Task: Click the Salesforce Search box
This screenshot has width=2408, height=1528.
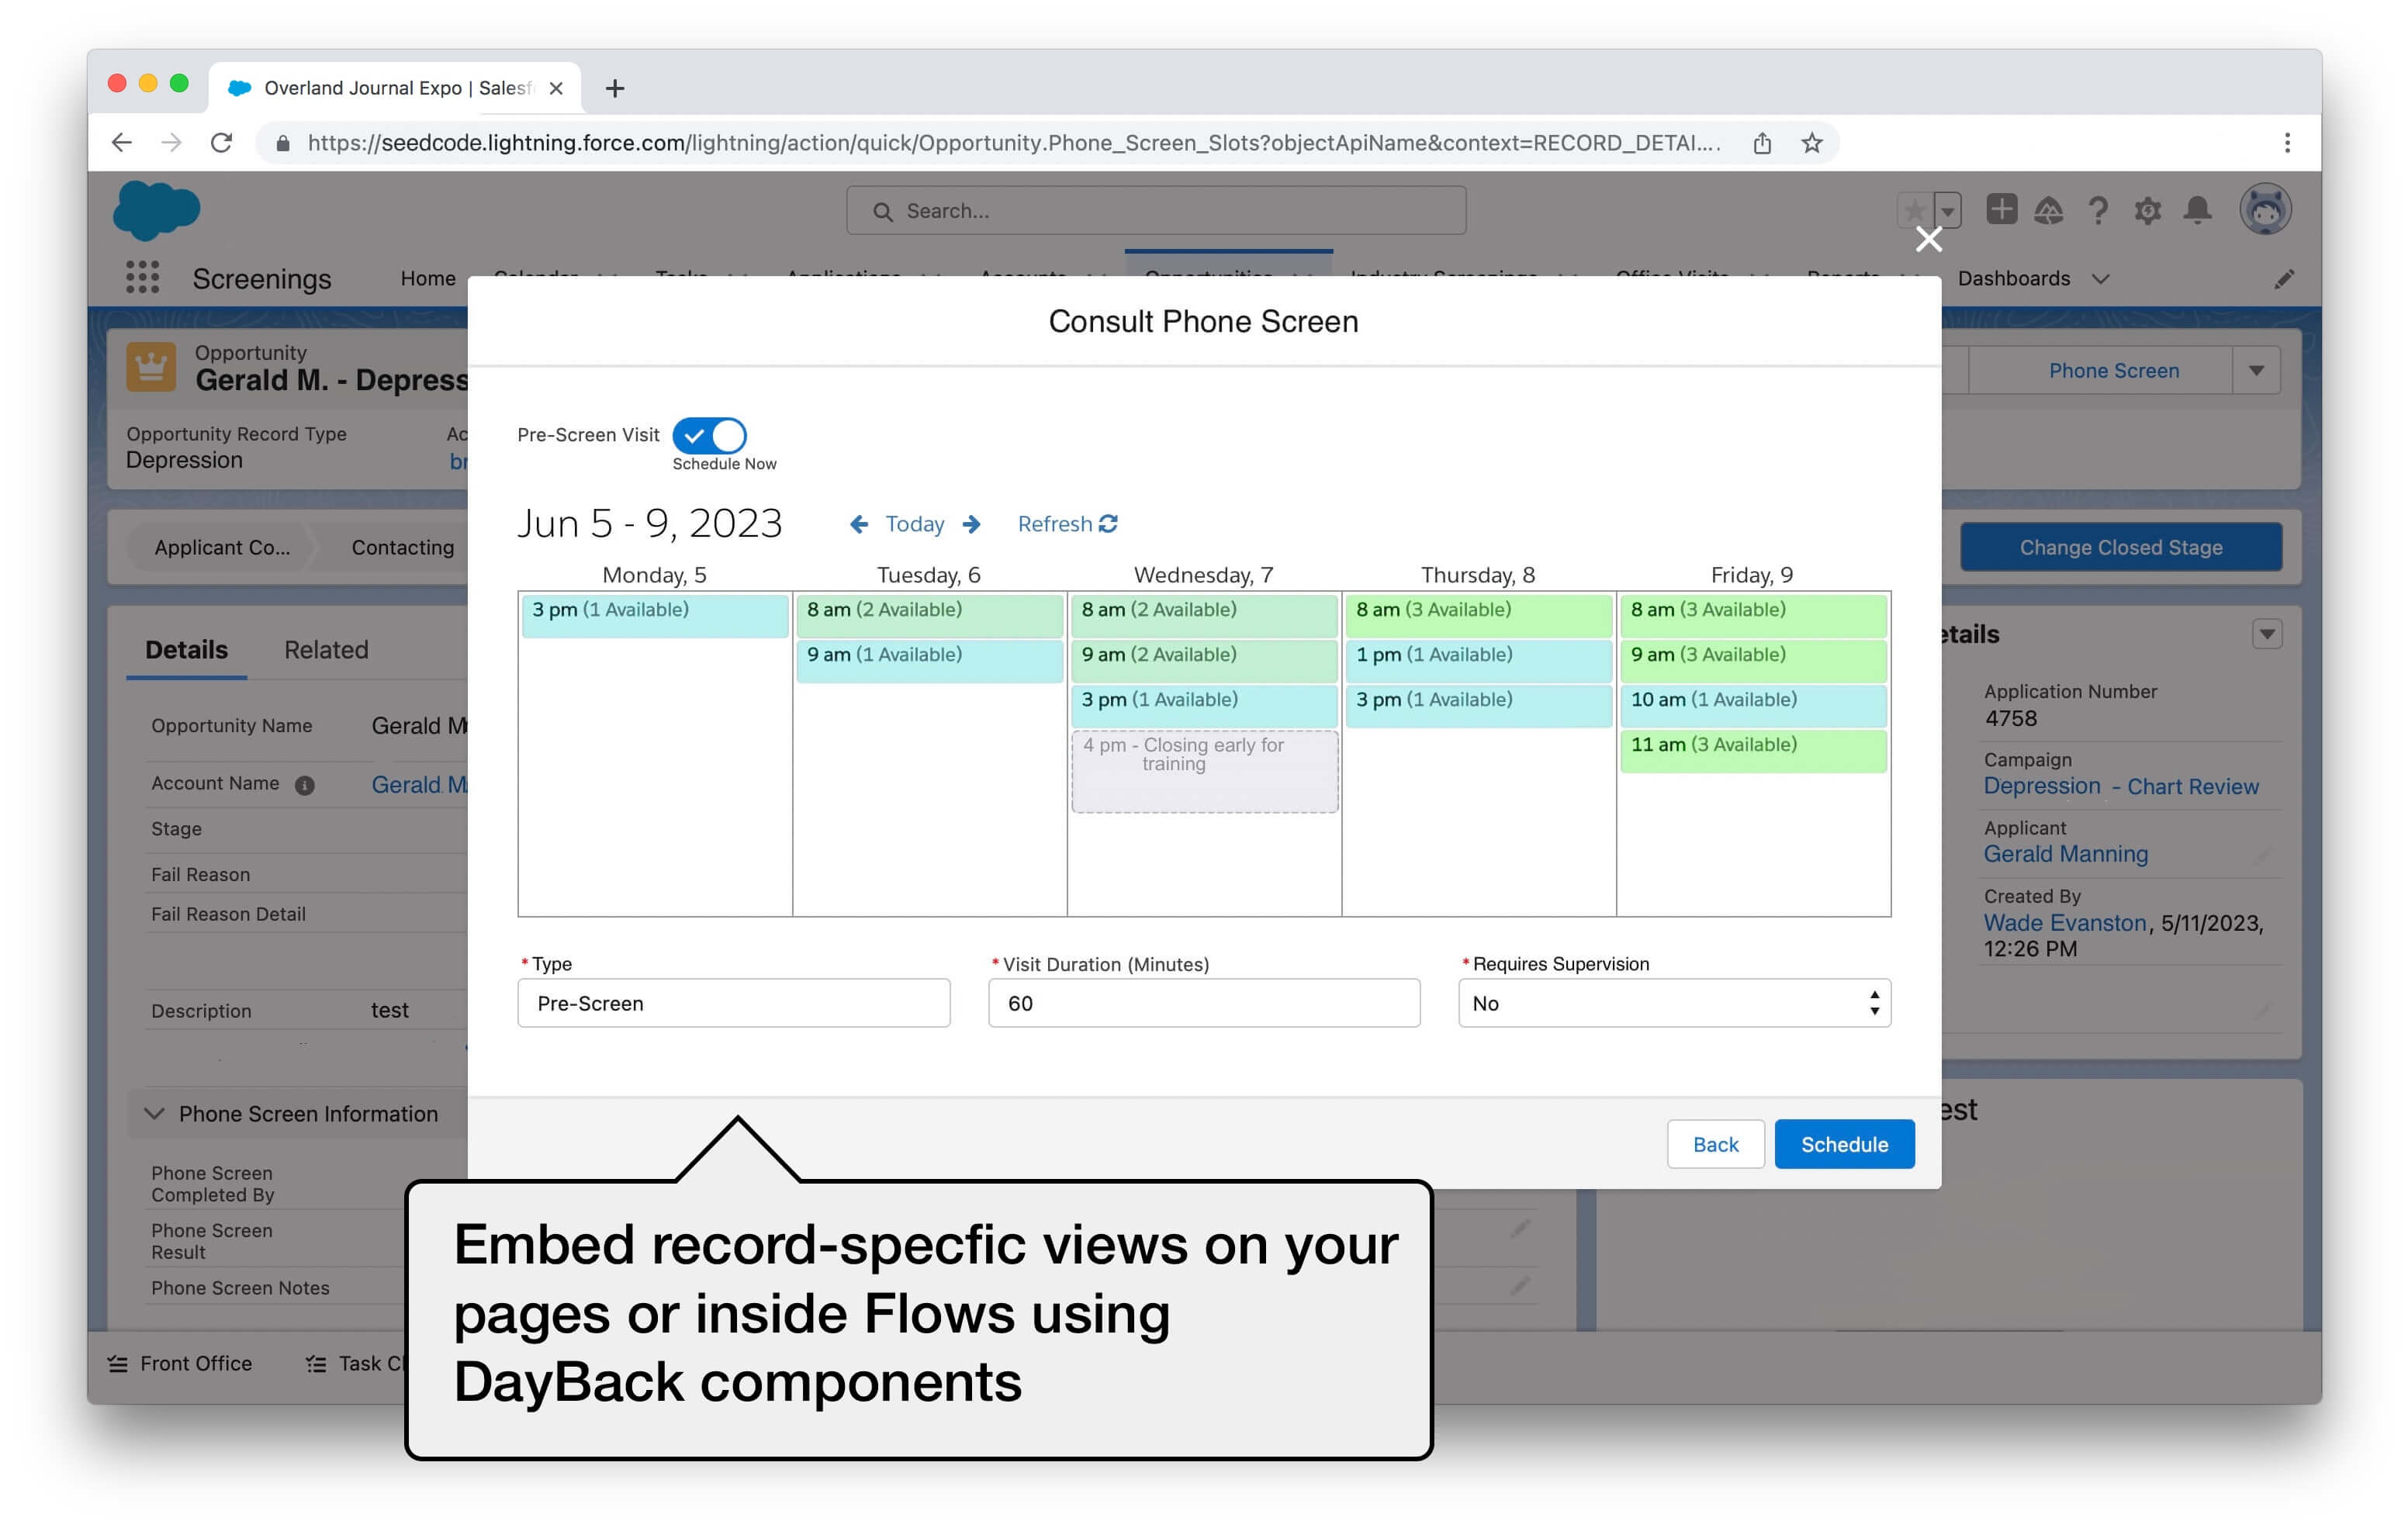Action: pos(1156,211)
